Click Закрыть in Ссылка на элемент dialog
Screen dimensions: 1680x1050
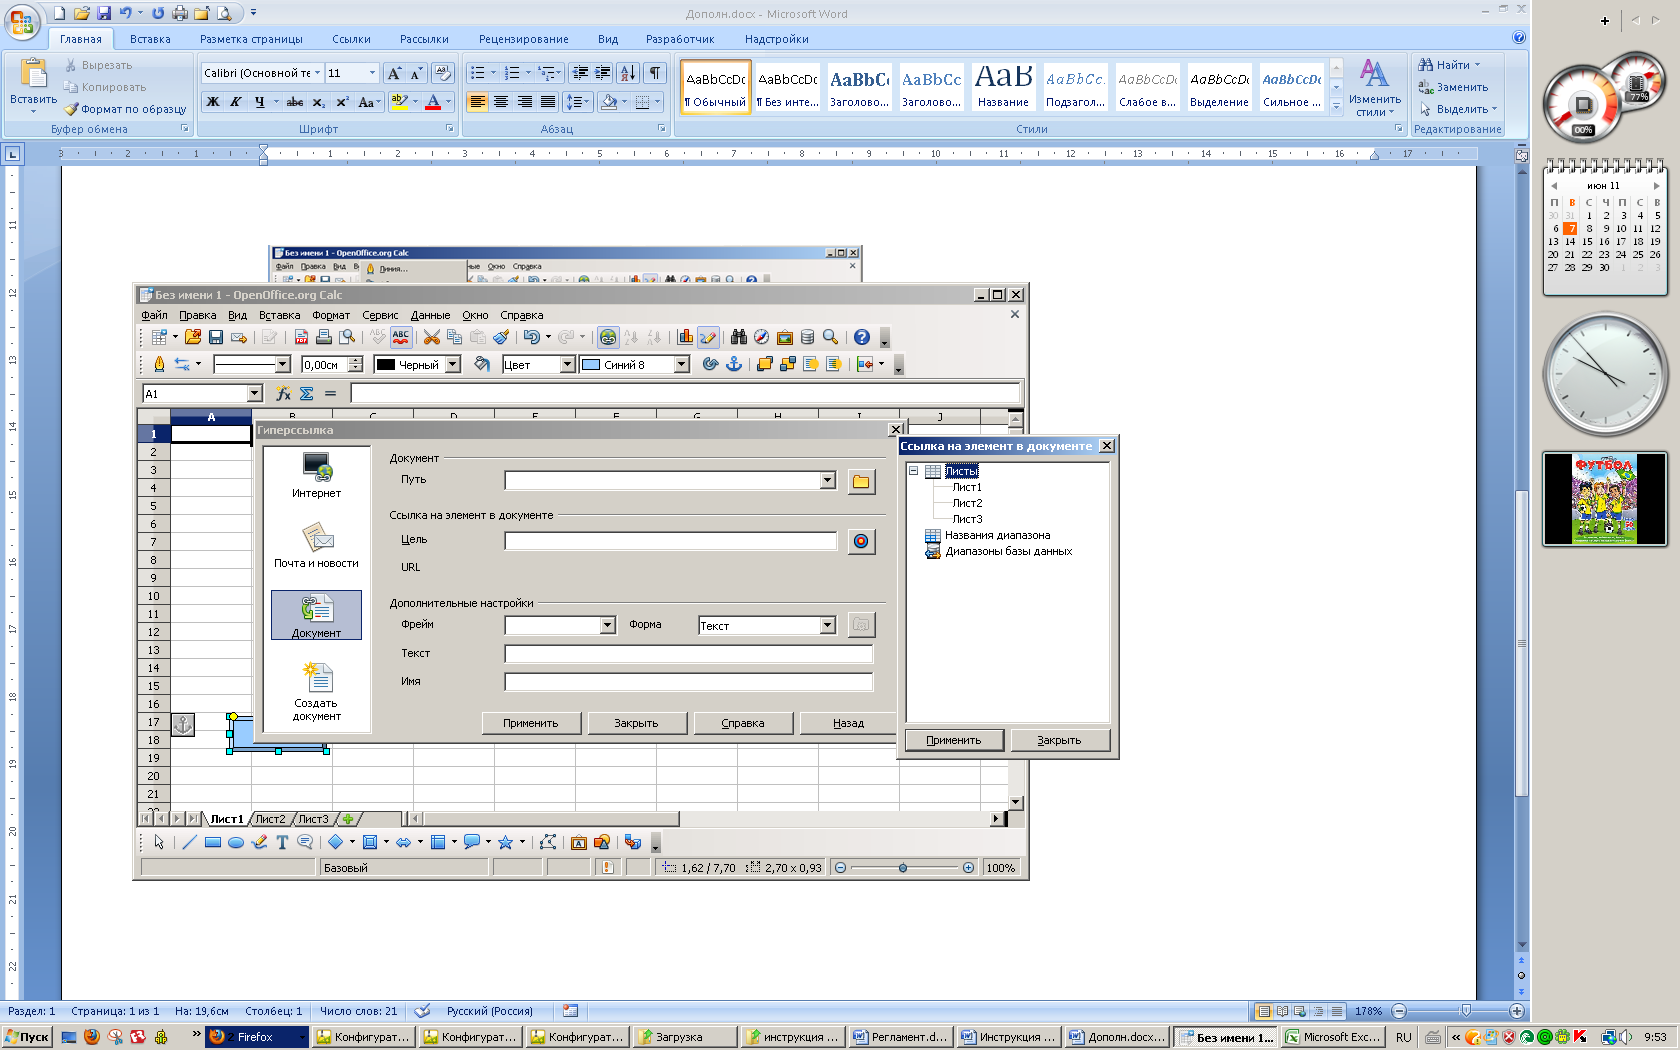(1059, 740)
